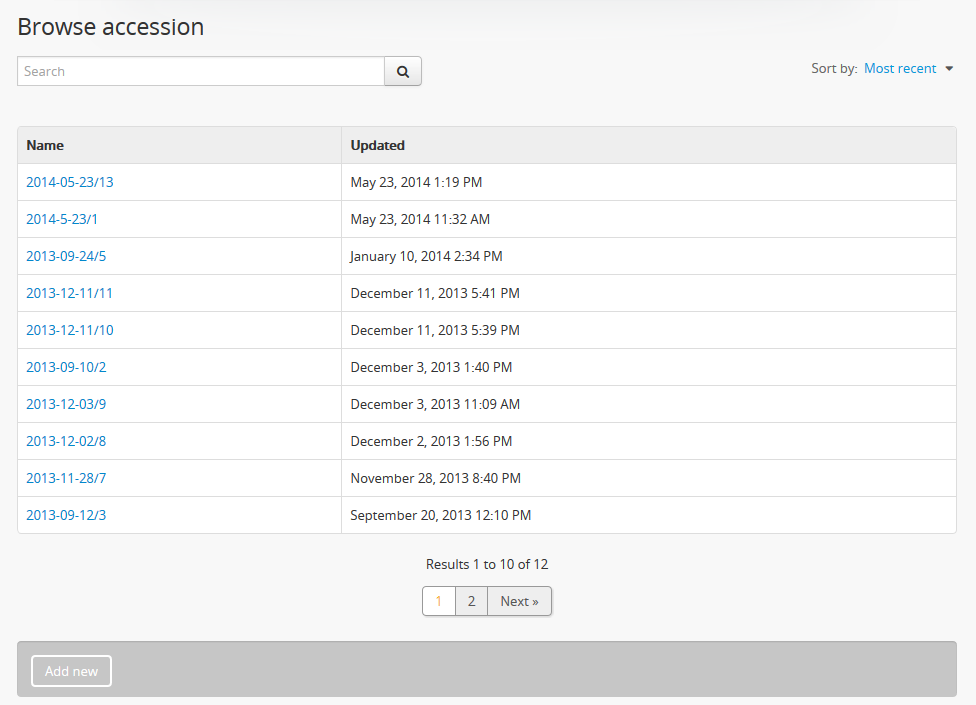Open accession 2013-12-11/10

70,330
